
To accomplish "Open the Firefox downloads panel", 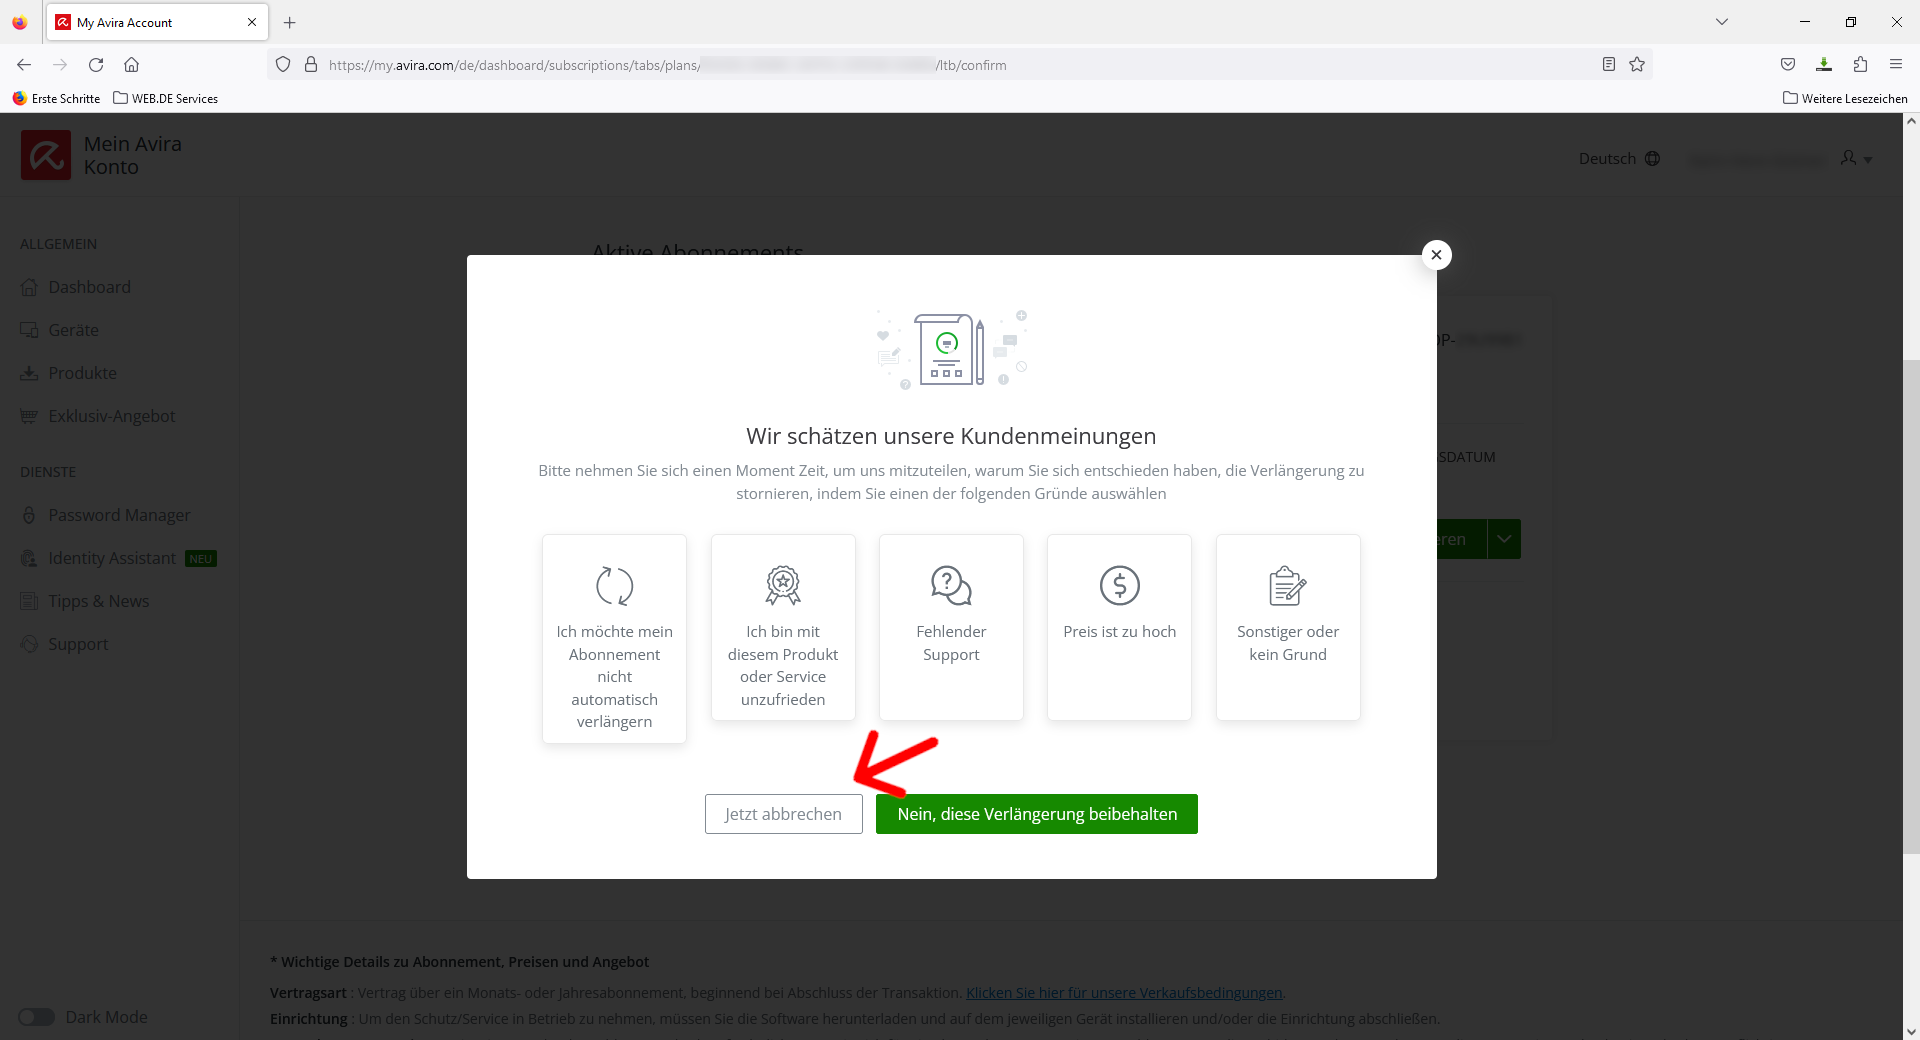I will [1824, 65].
